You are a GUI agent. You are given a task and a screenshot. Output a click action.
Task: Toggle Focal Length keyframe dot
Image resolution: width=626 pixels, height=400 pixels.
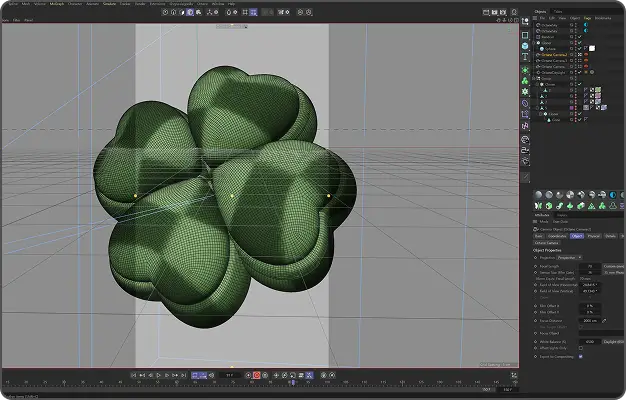(536, 266)
